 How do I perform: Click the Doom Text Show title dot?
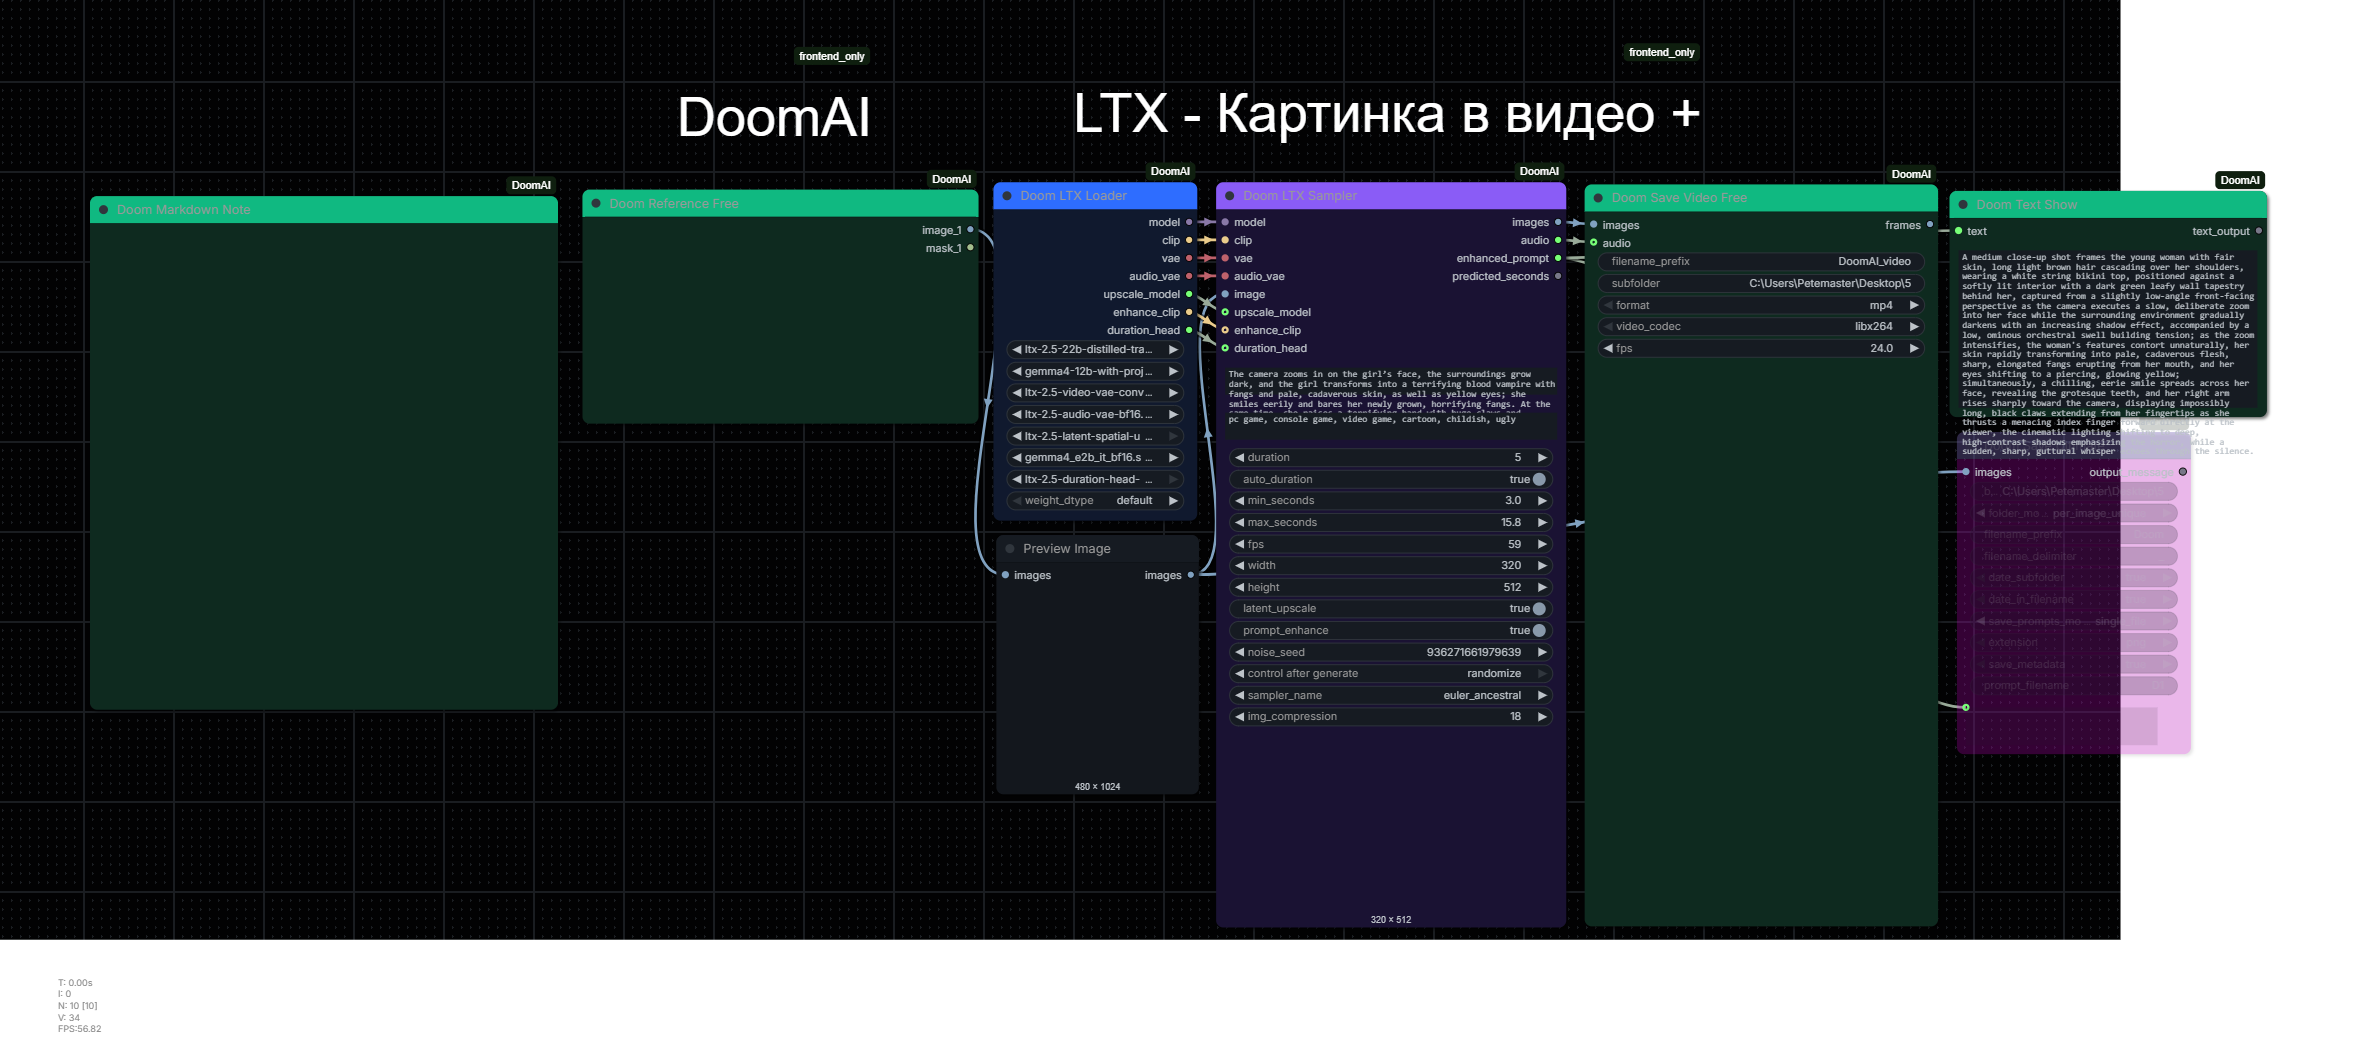point(1963,205)
